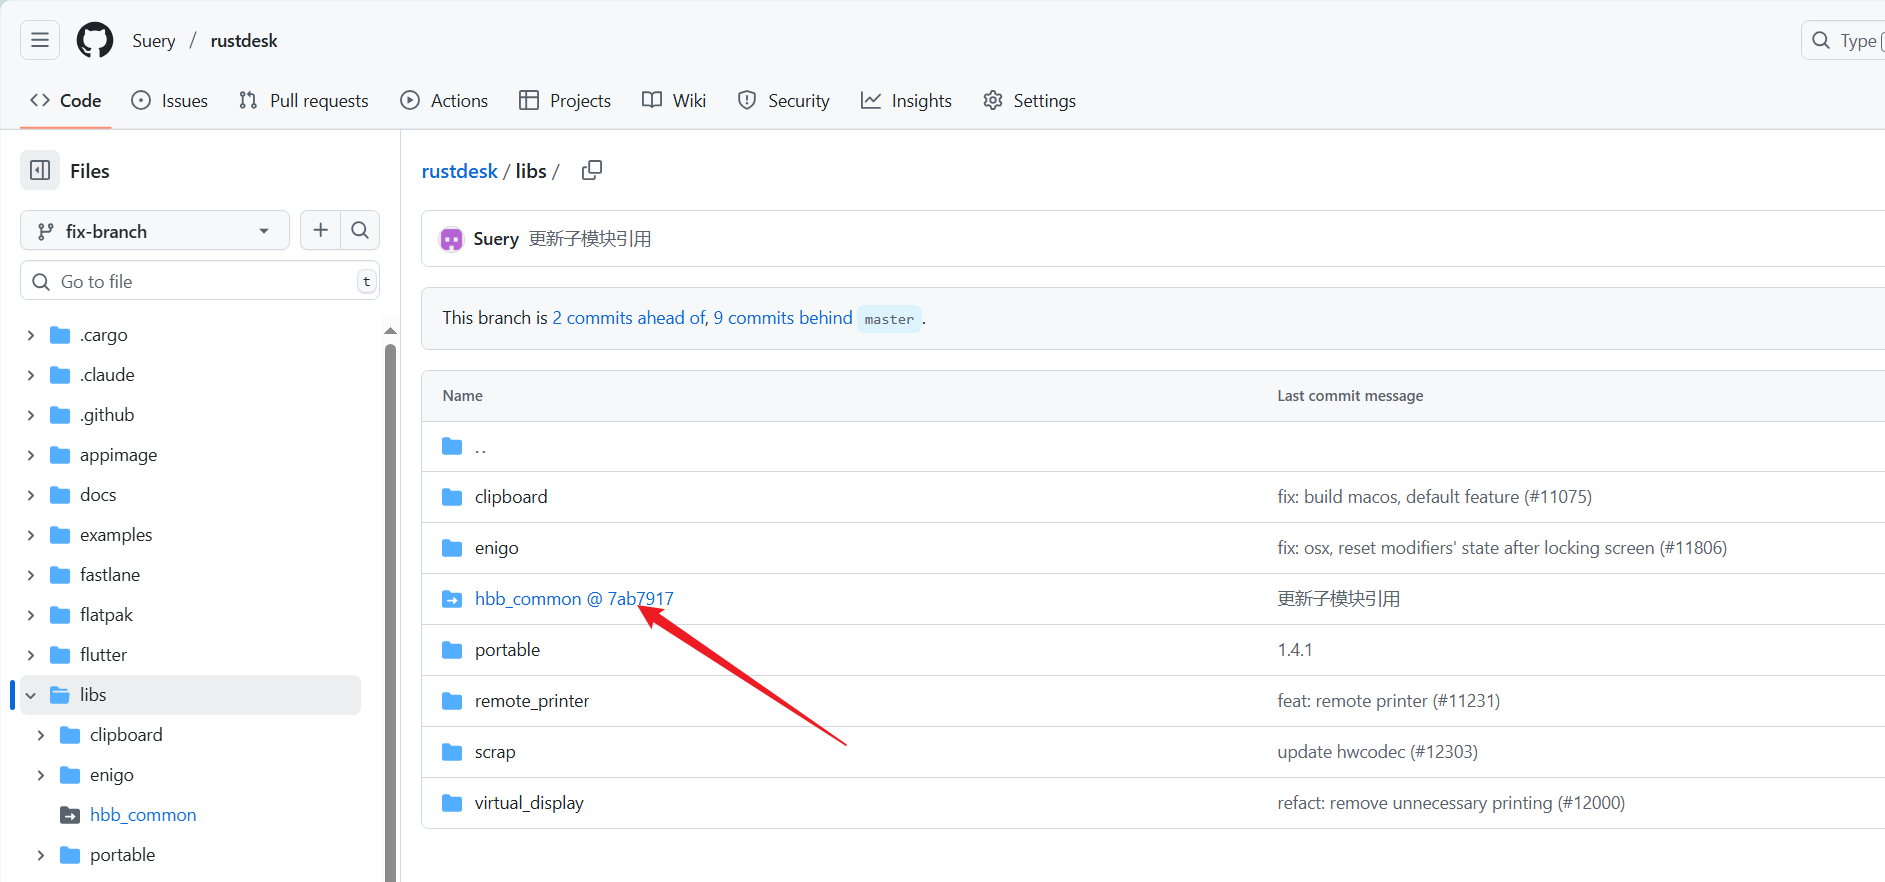Expand the .cargo folder in tree
The image size is (1885, 882).
pyautogui.click(x=31, y=335)
